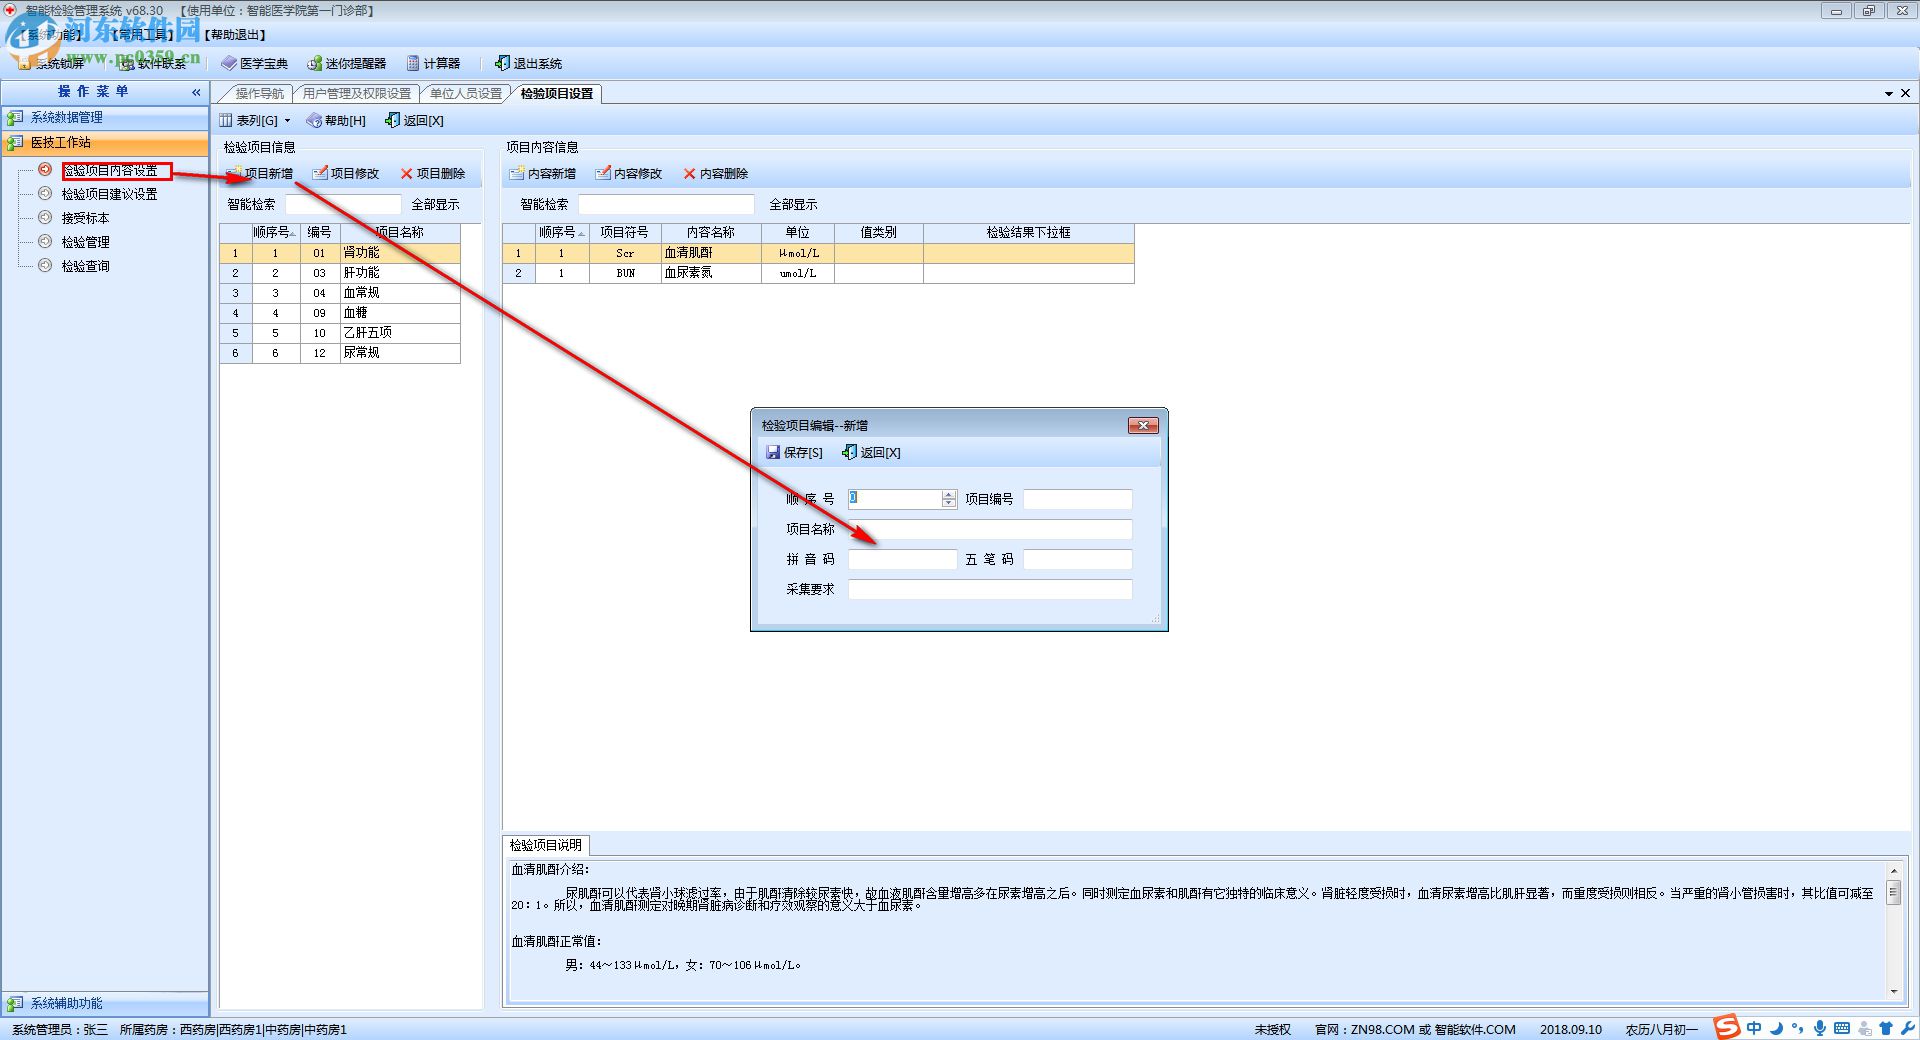Viewport: 1920px width, 1040px height.
Task: Launch the 迷你提醒器 tool
Action: pyautogui.click(x=346, y=63)
